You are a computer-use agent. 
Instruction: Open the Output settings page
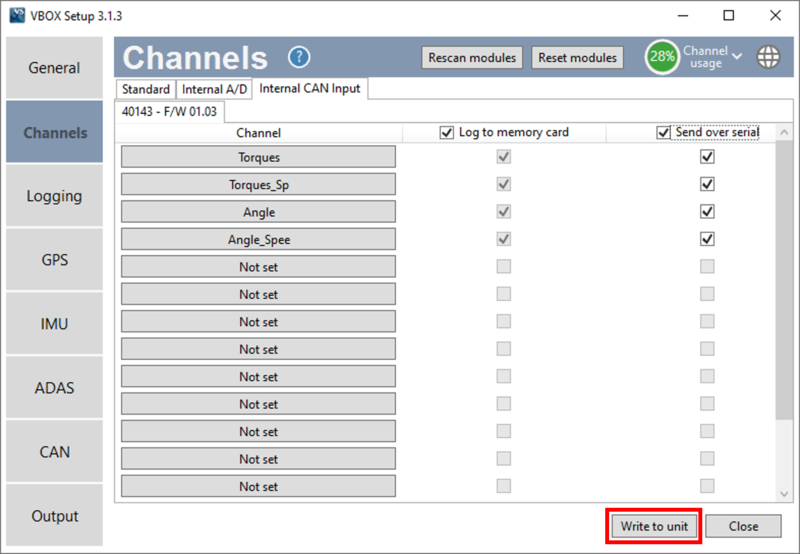click(x=54, y=515)
